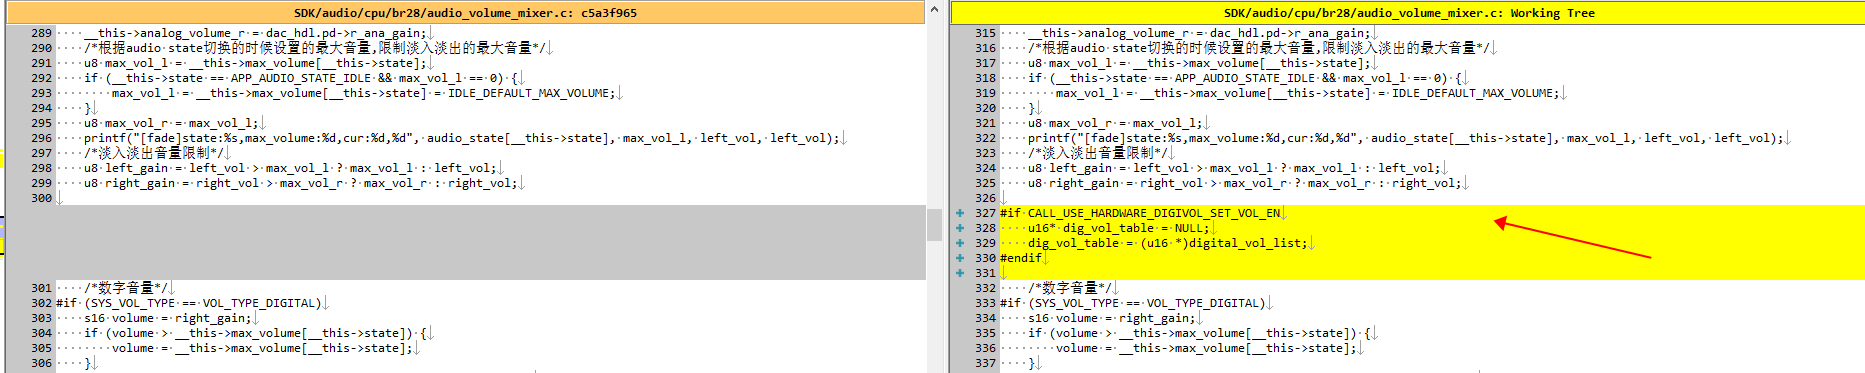Click the empty gray placeholder block in left pane
Screen dimensions: 1865x373
(x=465, y=243)
